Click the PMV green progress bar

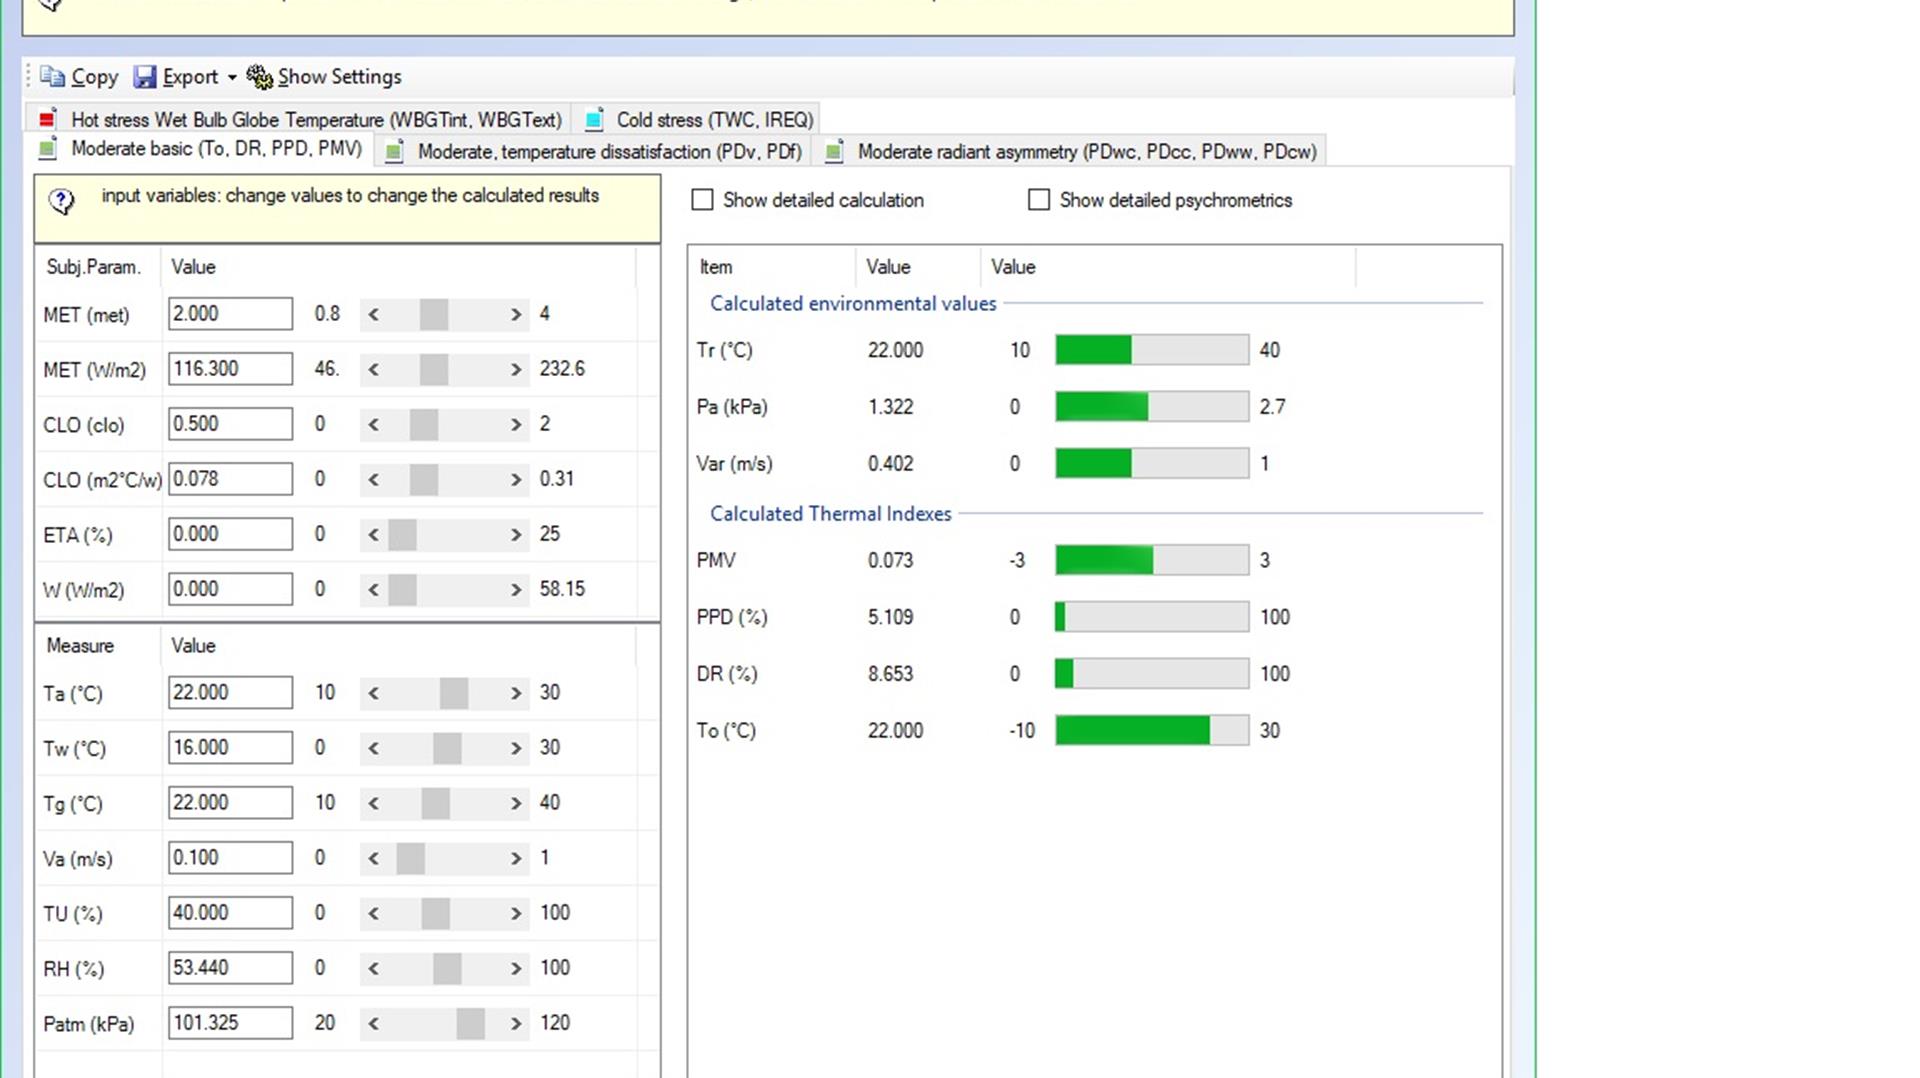(x=1152, y=560)
